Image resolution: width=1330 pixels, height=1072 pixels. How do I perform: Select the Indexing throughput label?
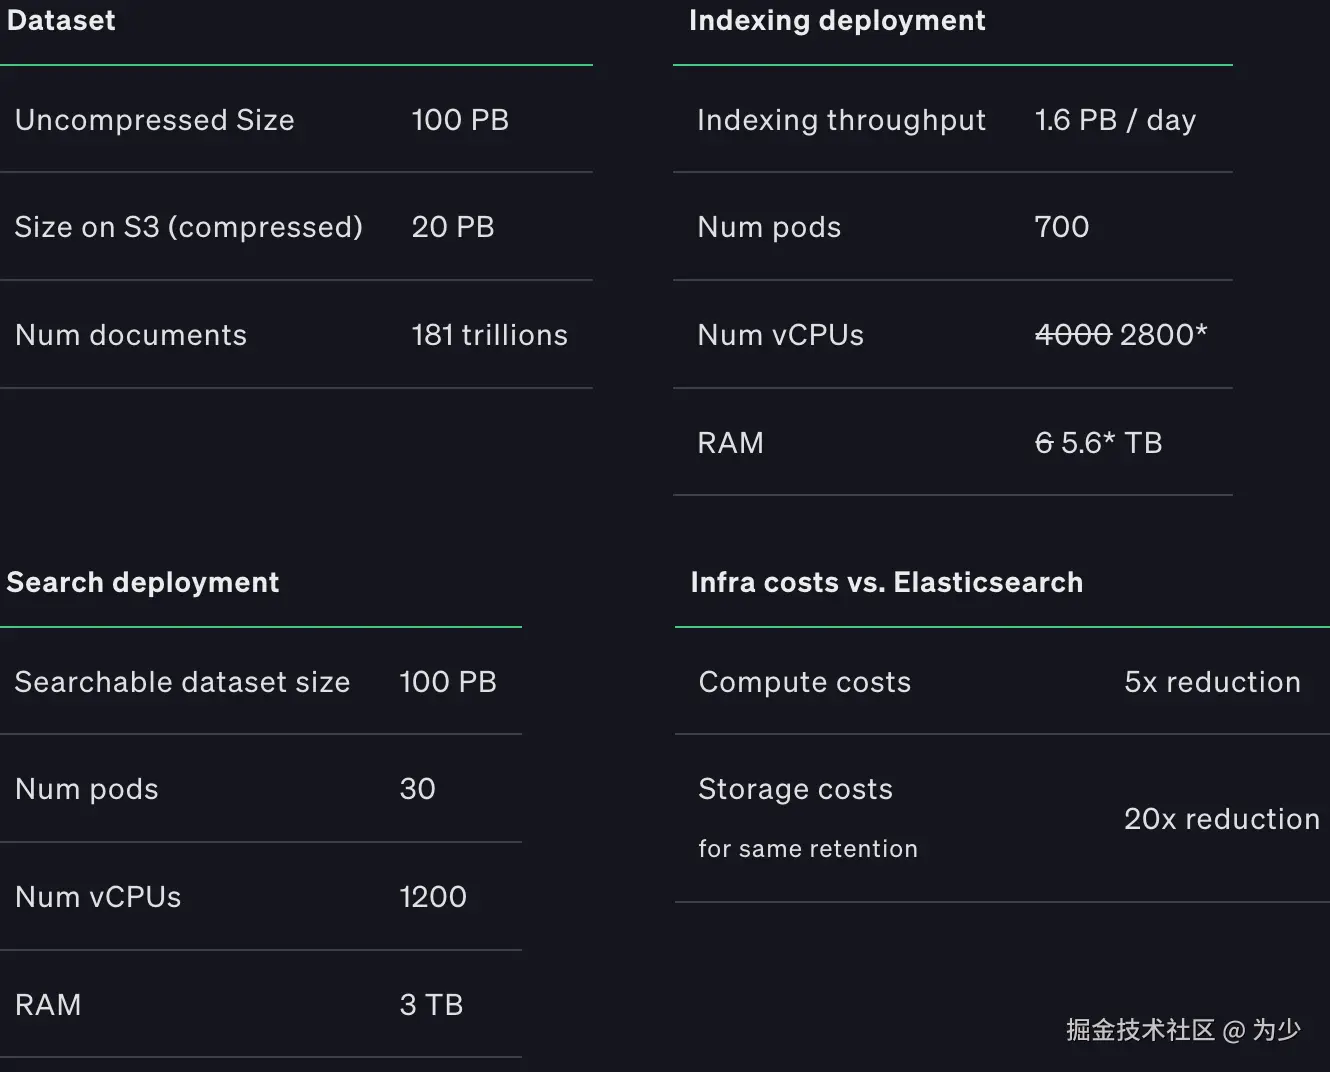click(x=841, y=120)
